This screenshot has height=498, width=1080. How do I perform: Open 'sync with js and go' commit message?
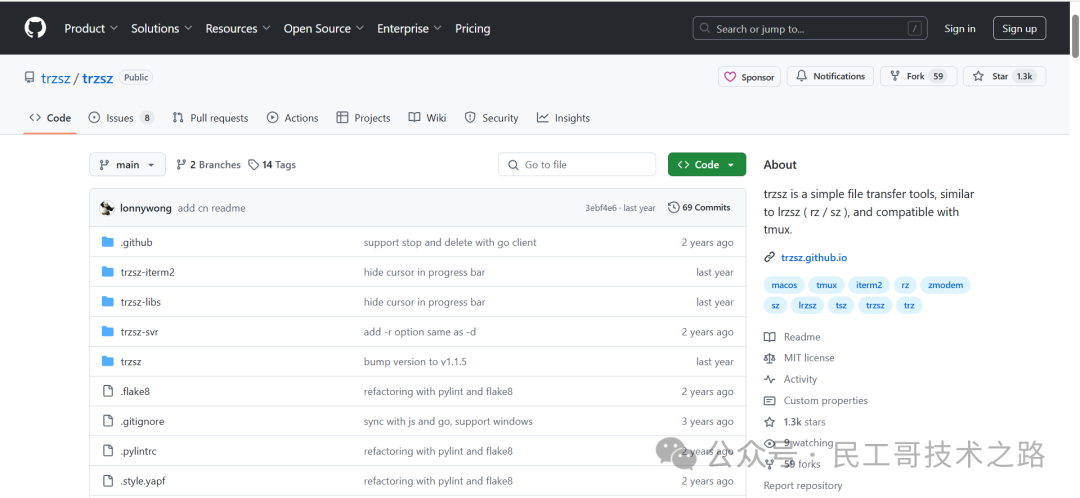(448, 422)
